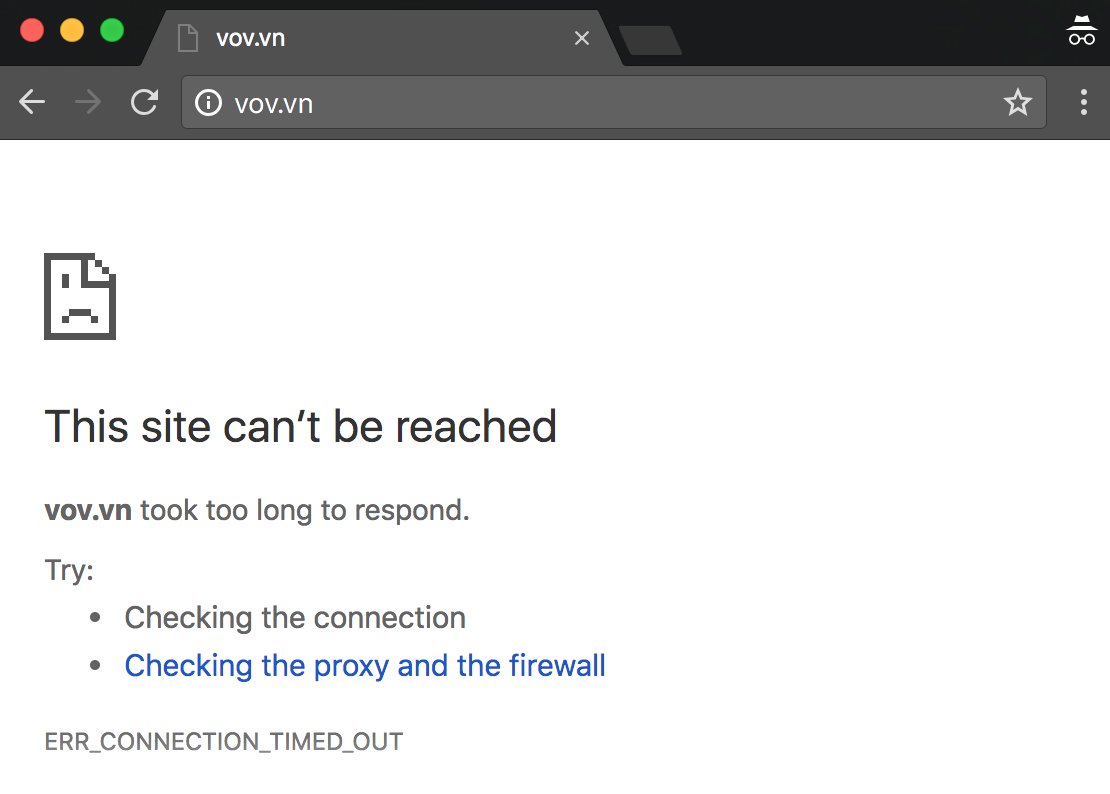Focus the address bar showing vov.vn

(x=600, y=102)
